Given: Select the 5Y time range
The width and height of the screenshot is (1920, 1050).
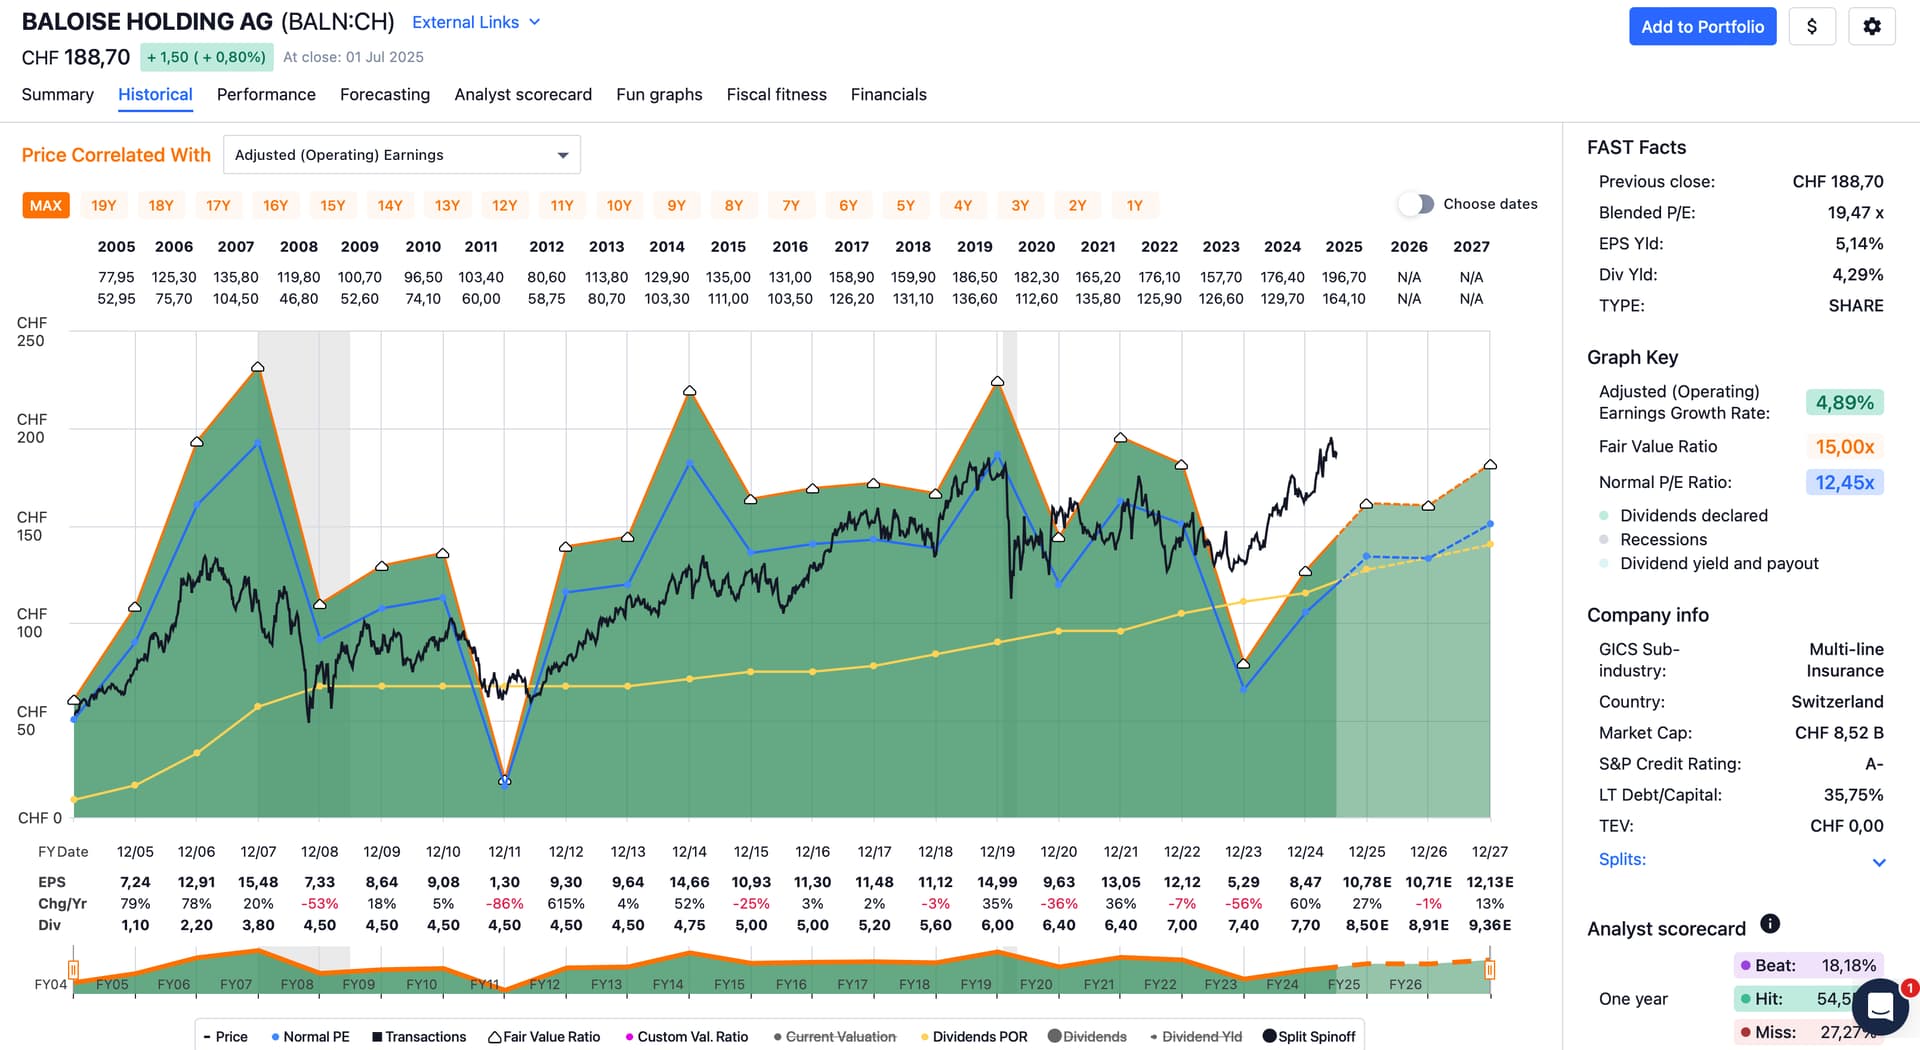Looking at the screenshot, I should click(x=906, y=206).
